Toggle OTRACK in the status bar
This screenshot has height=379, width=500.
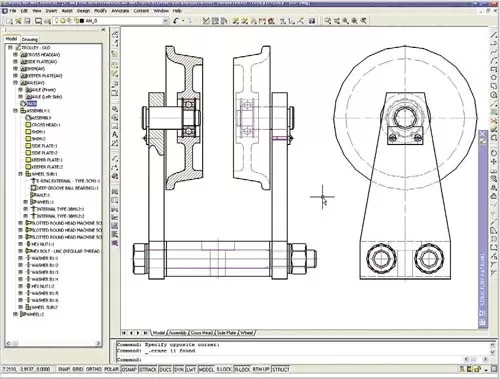click(148, 369)
